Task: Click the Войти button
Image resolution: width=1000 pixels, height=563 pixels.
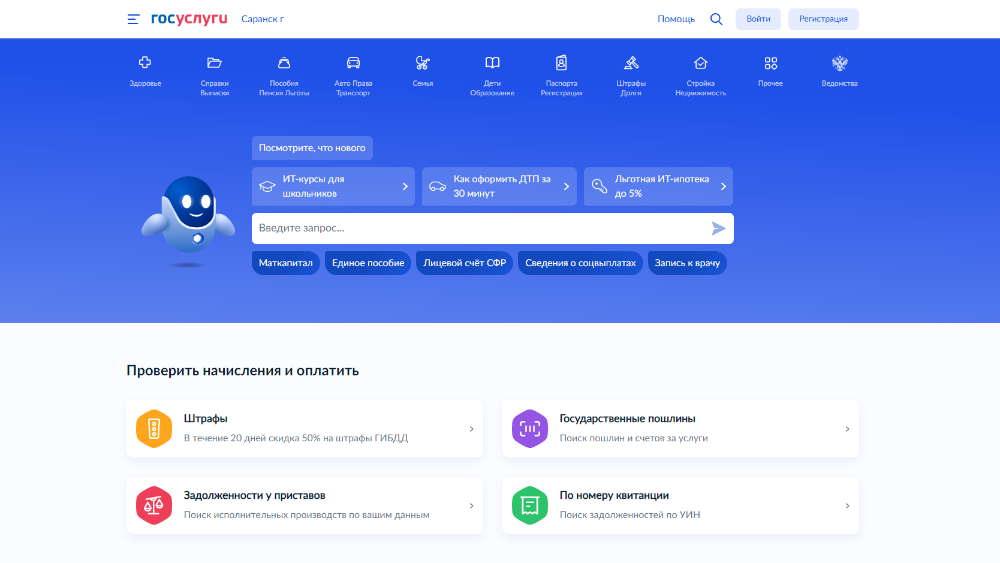Action: (x=758, y=19)
